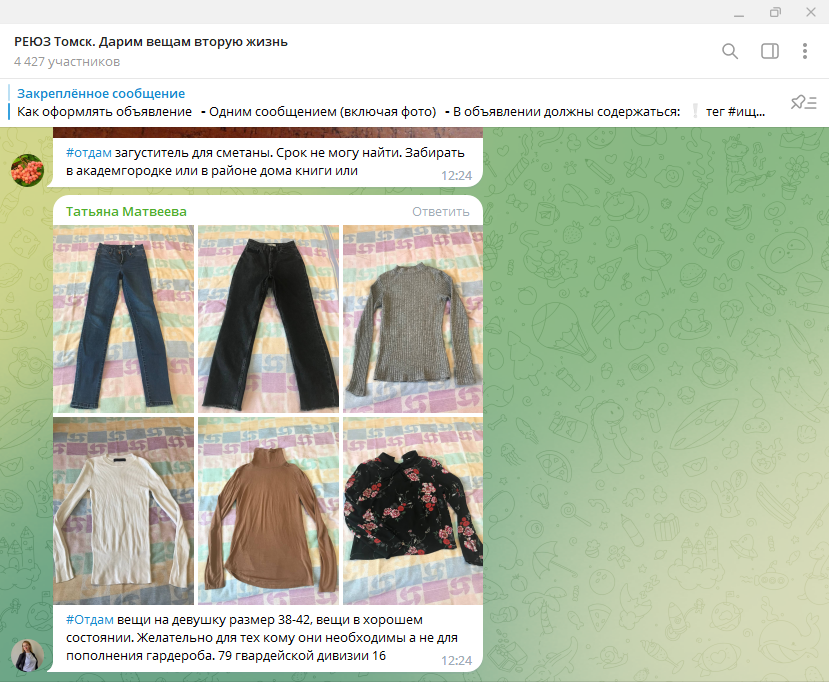Screen dimensions: 829x682
Task: Click the chat title РЕЮЗ Томск
Action: tap(150, 41)
